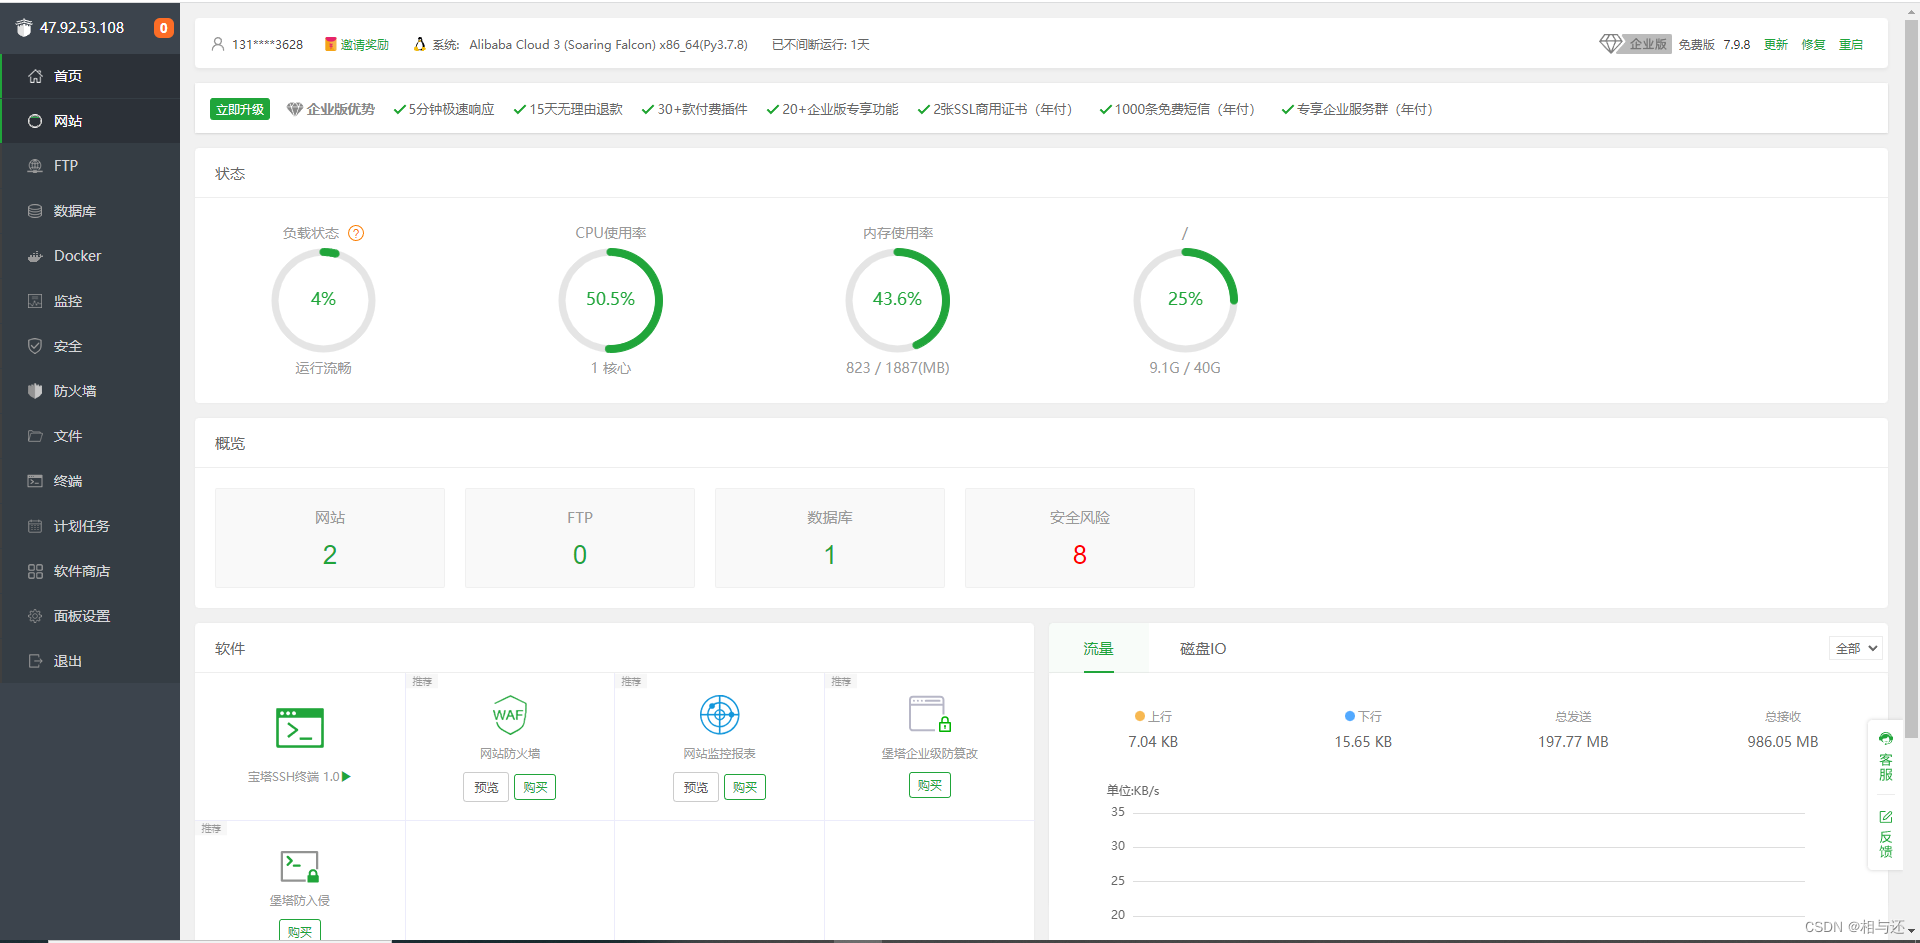Image resolution: width=1920 pixels, height=943 pixels.
Task: Click the page vertical scrollbar
Action: click(1912, 380)
